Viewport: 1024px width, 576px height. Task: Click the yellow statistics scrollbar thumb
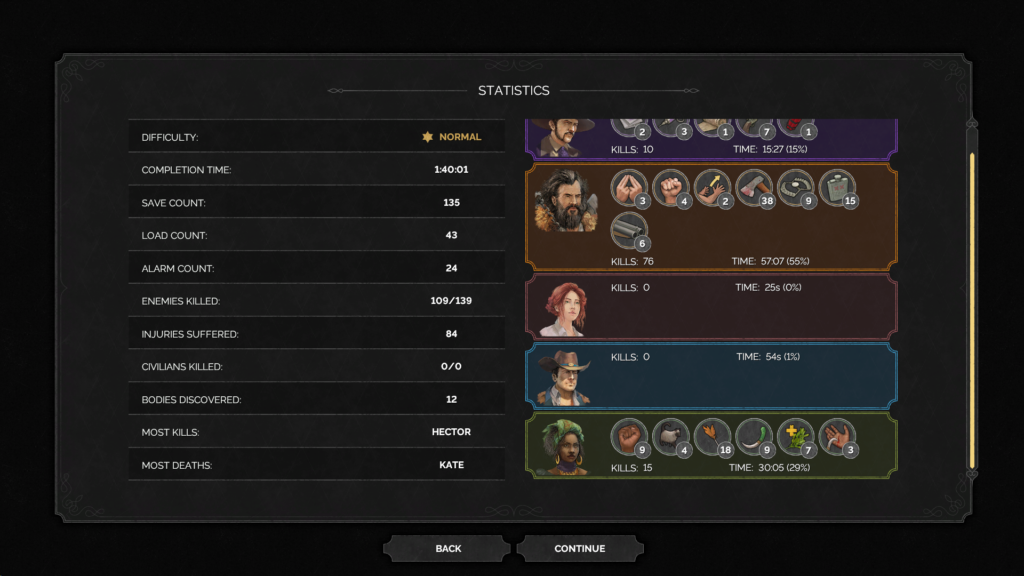click(x=972, y=310)
